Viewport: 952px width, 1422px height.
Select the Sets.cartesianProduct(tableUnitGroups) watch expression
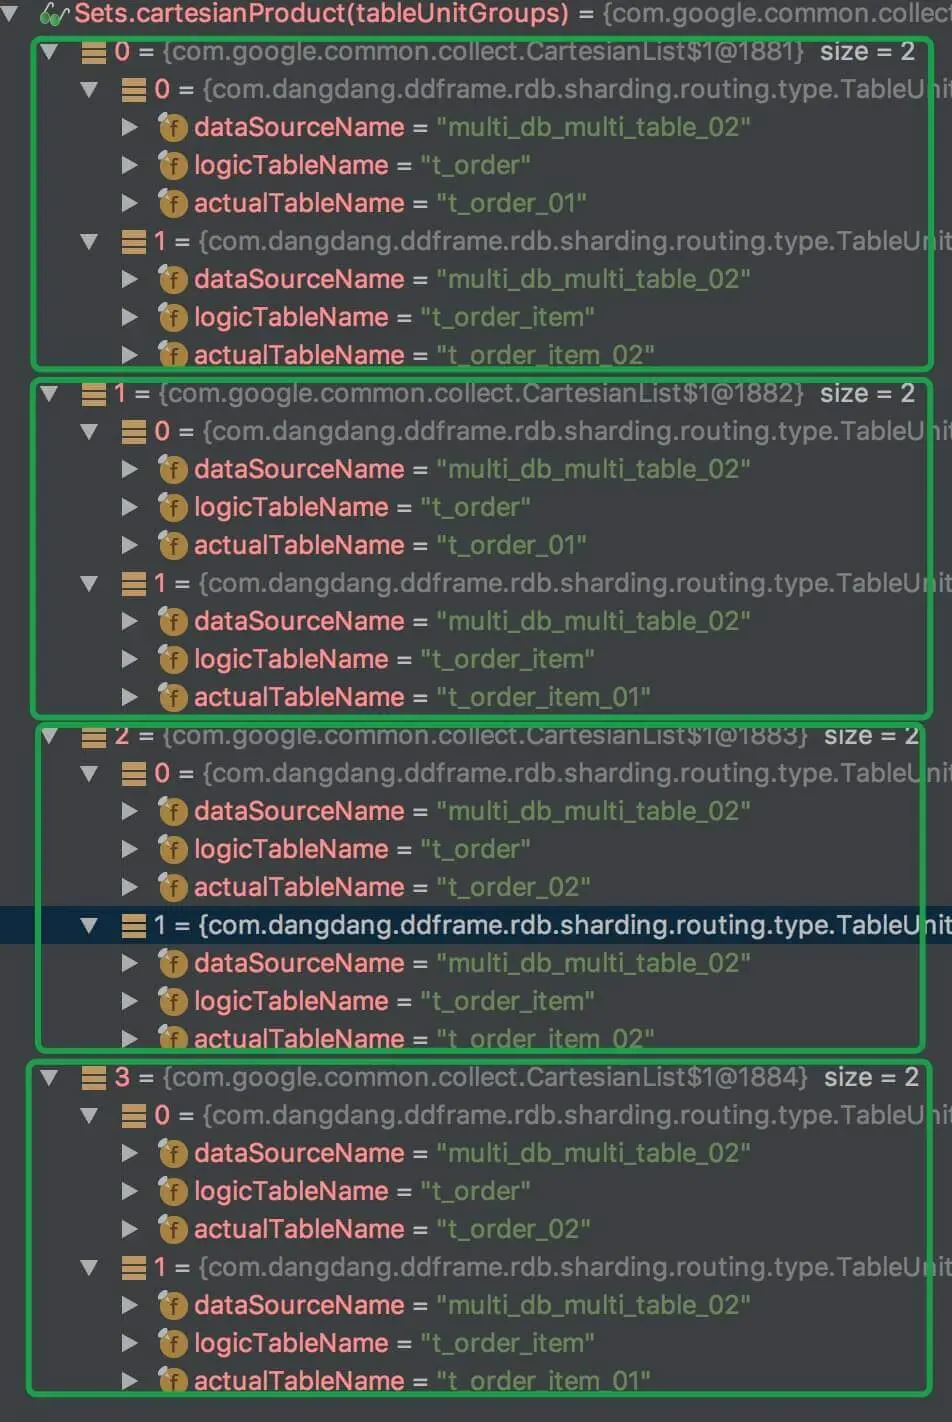pyautogui.click(x=321, y=14)
